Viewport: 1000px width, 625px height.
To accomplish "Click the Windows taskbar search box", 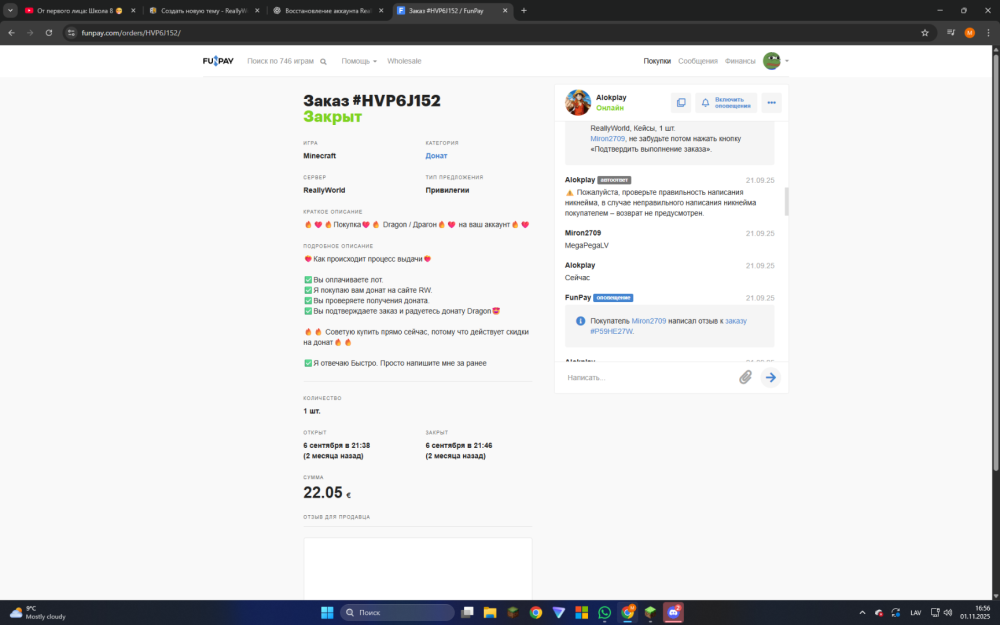I will [x=397, y=612].
